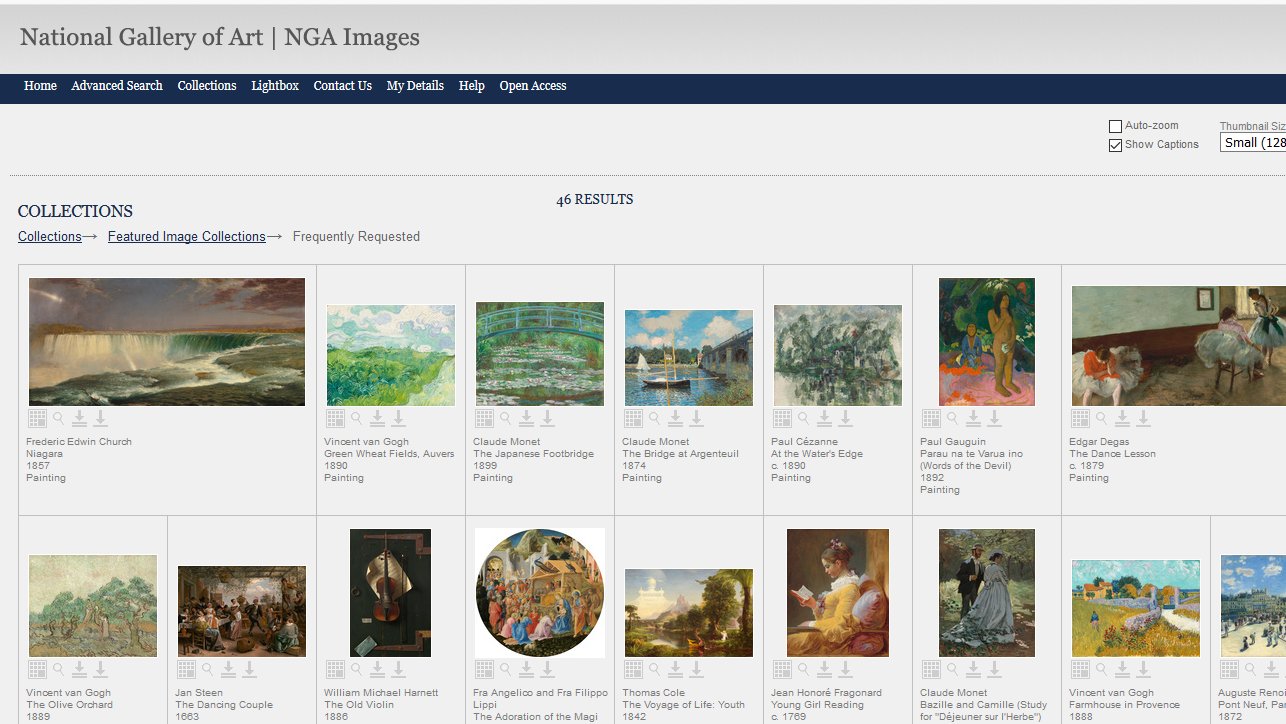Click grid icon under The Olive Orchard
This screenshot has height=724, width=1286.
(37, 669)
